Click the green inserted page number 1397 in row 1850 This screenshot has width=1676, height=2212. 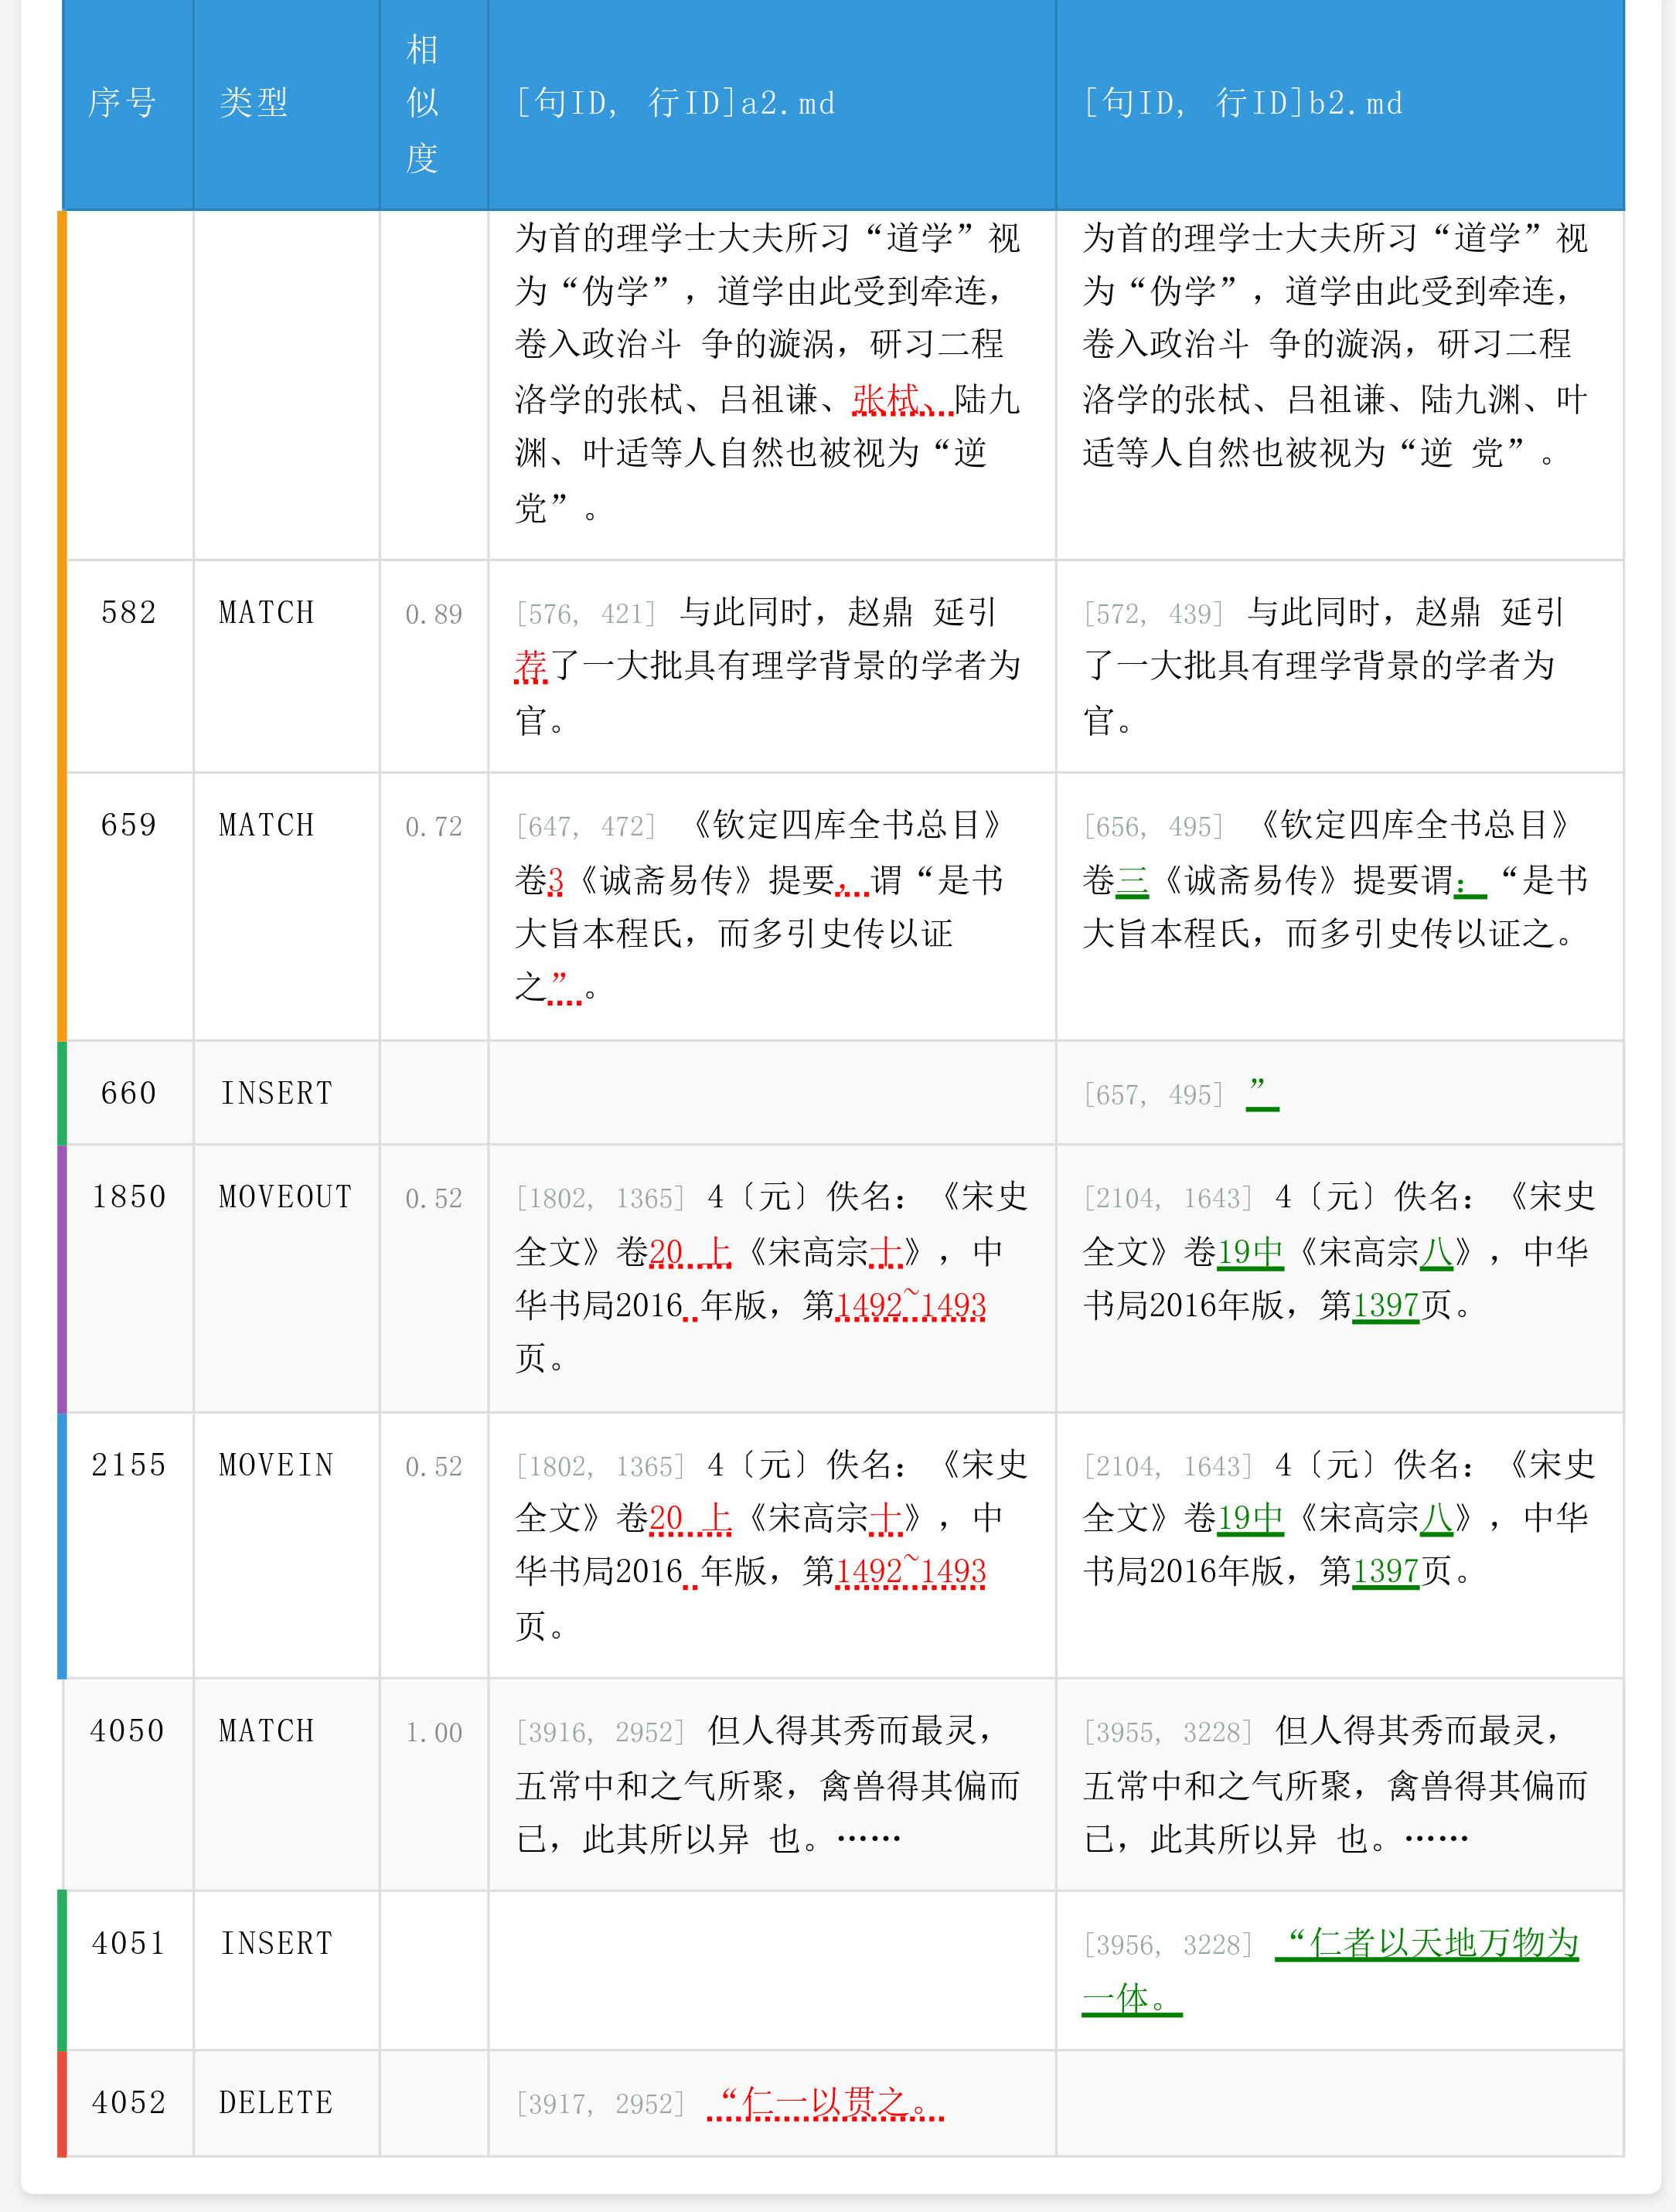[1385, 1305]
